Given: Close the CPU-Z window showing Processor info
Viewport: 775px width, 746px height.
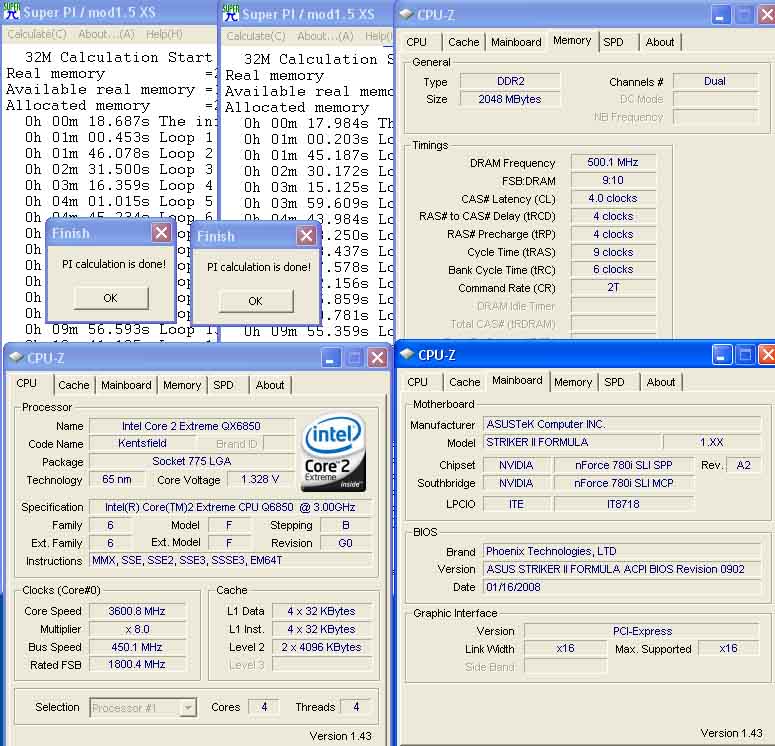Looking at the screenshot, I should pyautogui.click(x=377, y=358).
